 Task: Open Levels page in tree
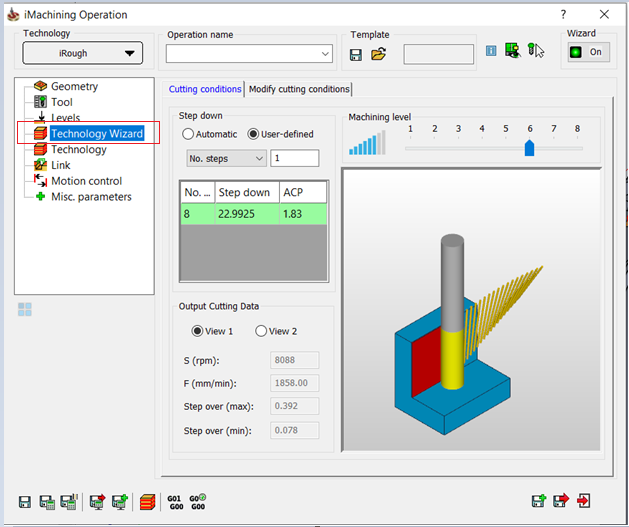pos(65,118)
